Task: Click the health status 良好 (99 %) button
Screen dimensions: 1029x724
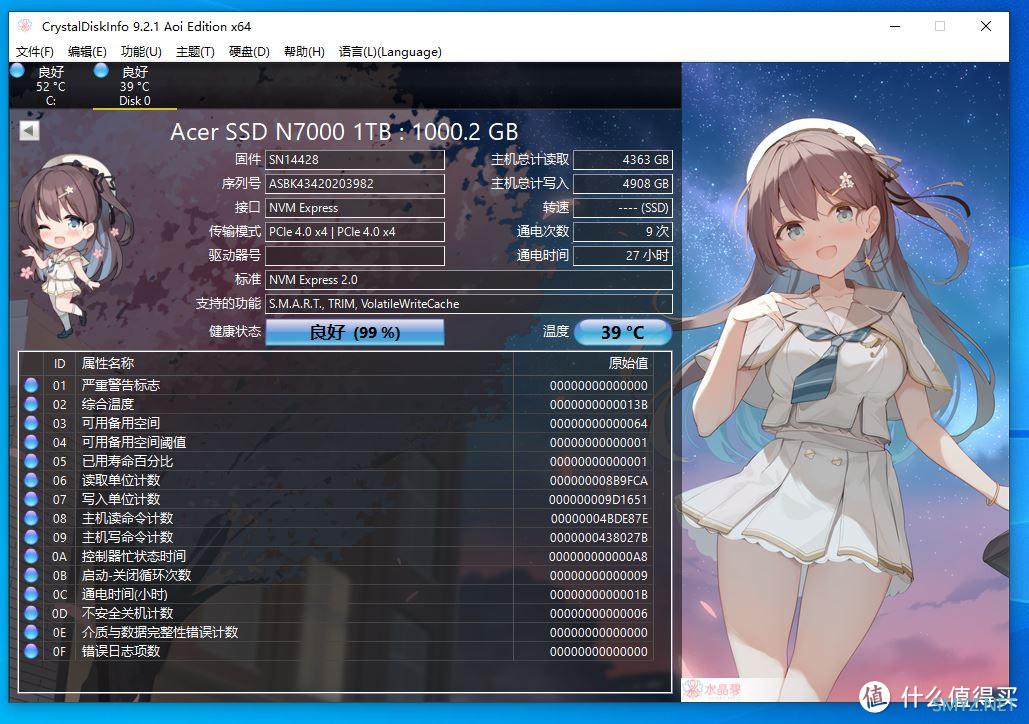Action: 355,332
